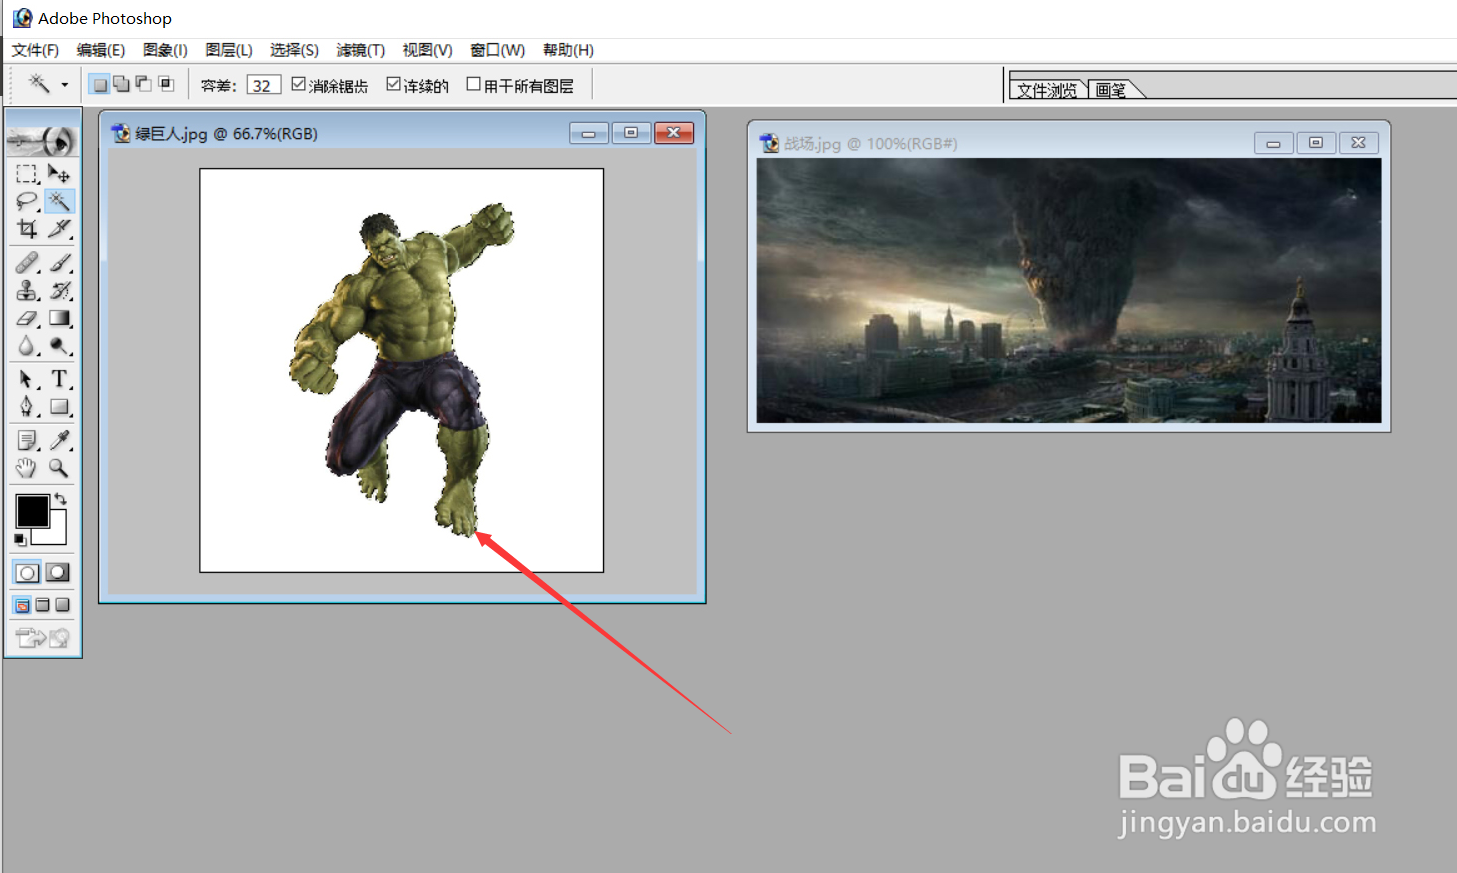
Task: Select the Rectangular Marquee tool
Action: tap(27, 174)
